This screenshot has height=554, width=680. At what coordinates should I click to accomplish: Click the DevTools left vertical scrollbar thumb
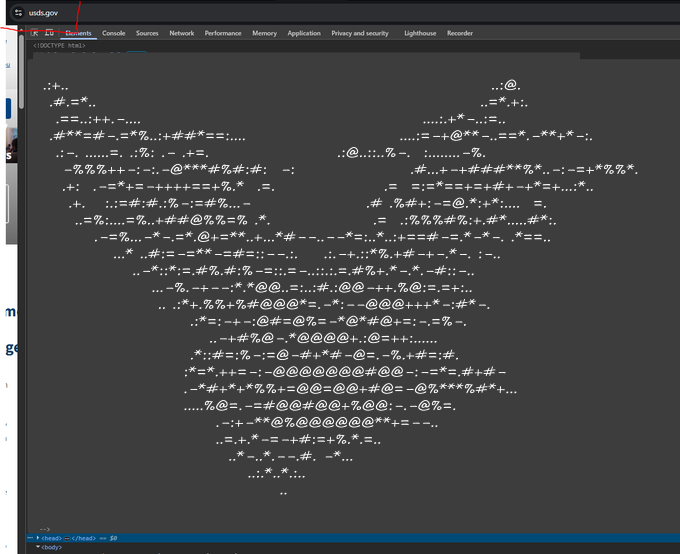(x=21, y=71)
